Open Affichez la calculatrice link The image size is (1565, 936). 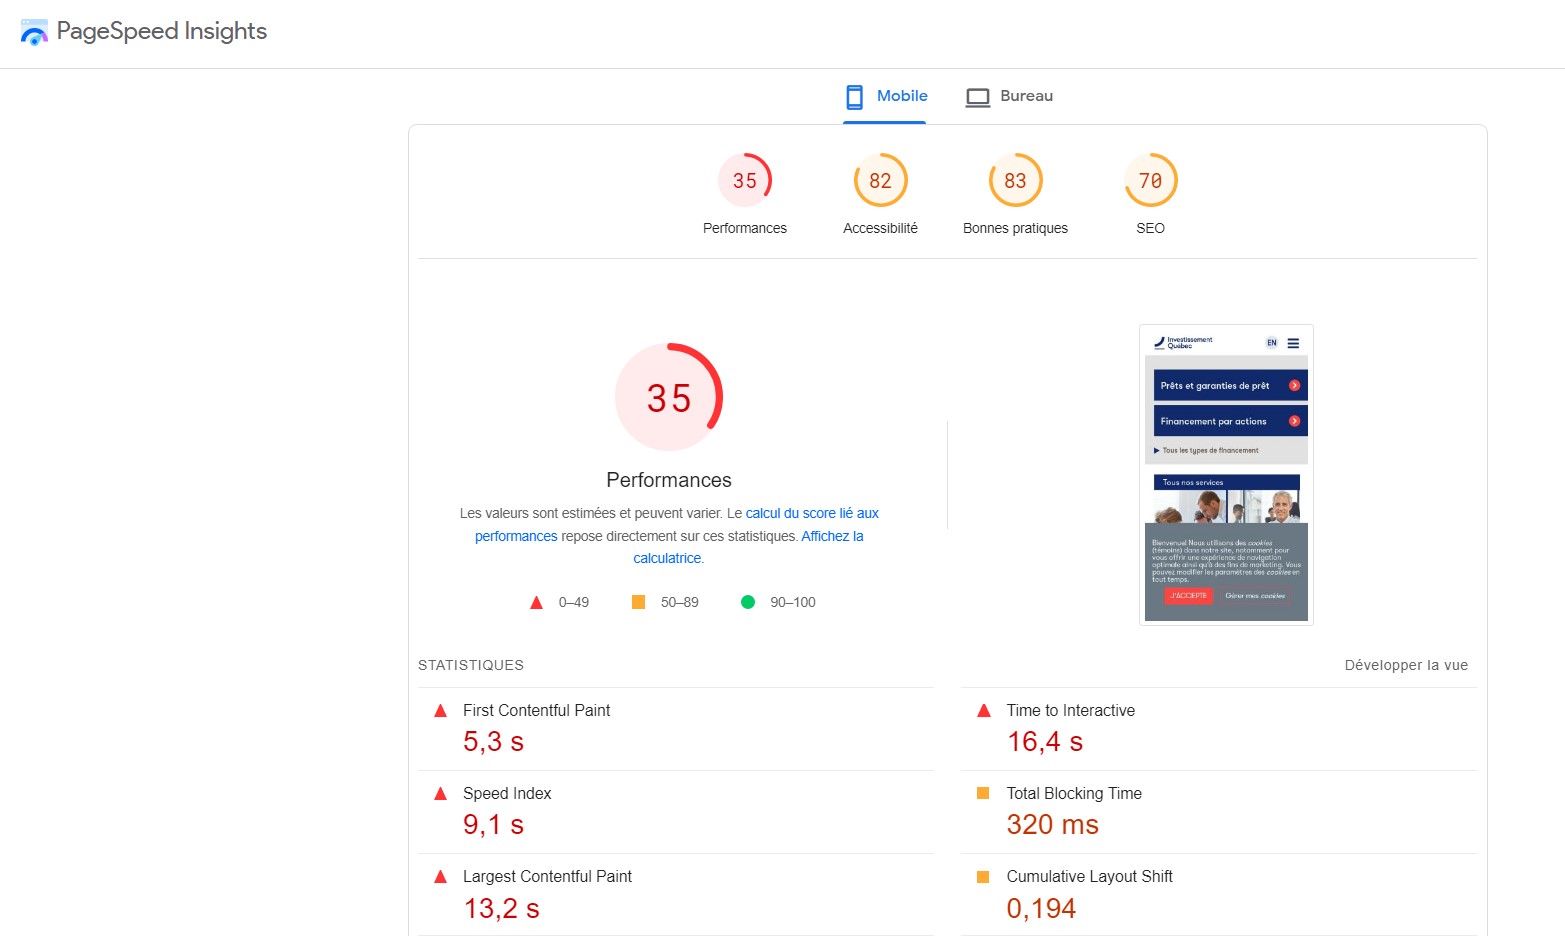[831, 536]
